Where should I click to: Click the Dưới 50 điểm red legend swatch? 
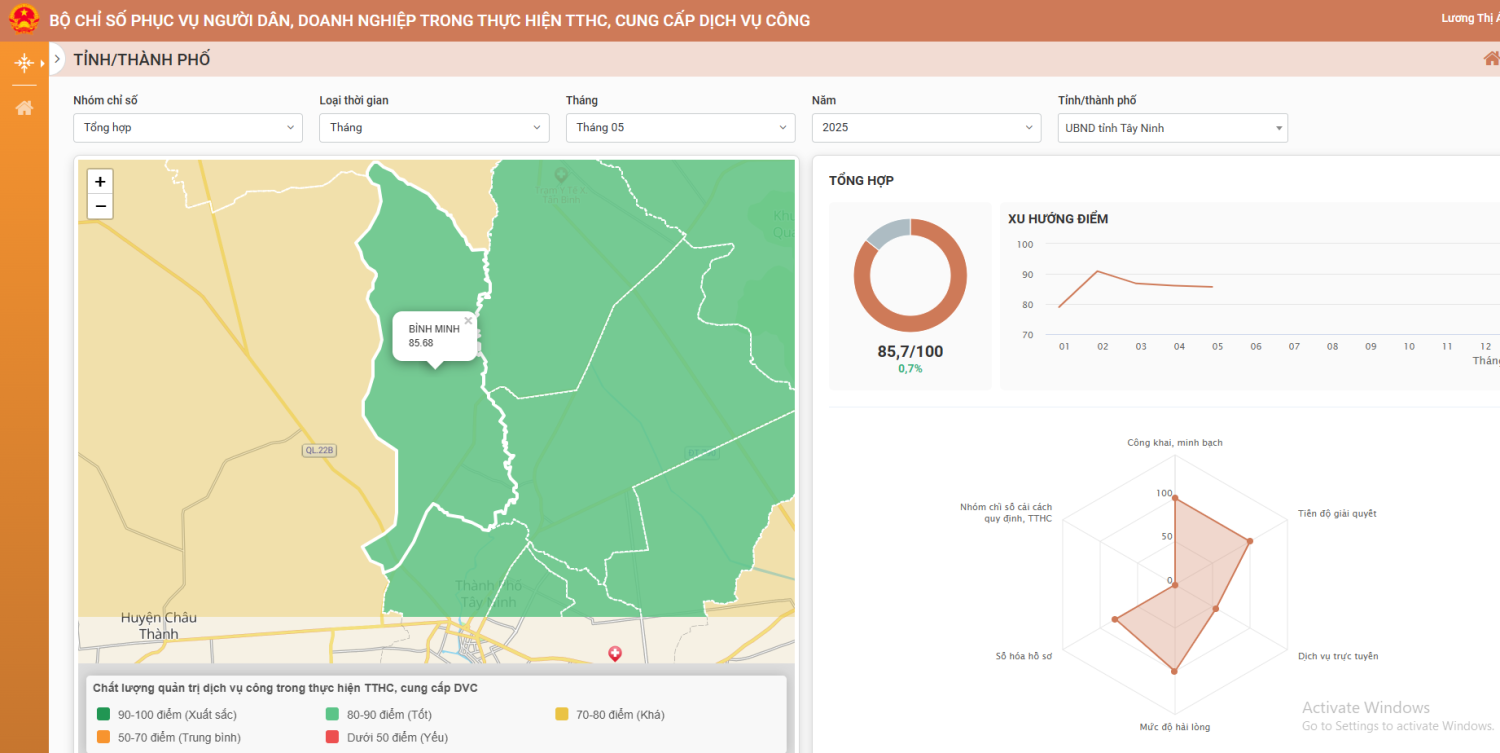click(332, 737)
